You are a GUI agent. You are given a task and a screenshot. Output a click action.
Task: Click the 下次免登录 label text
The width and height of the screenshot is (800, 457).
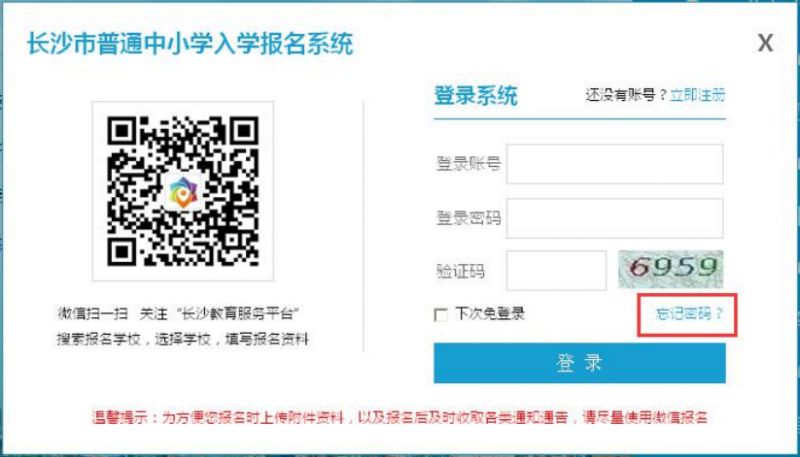point(490,314)
